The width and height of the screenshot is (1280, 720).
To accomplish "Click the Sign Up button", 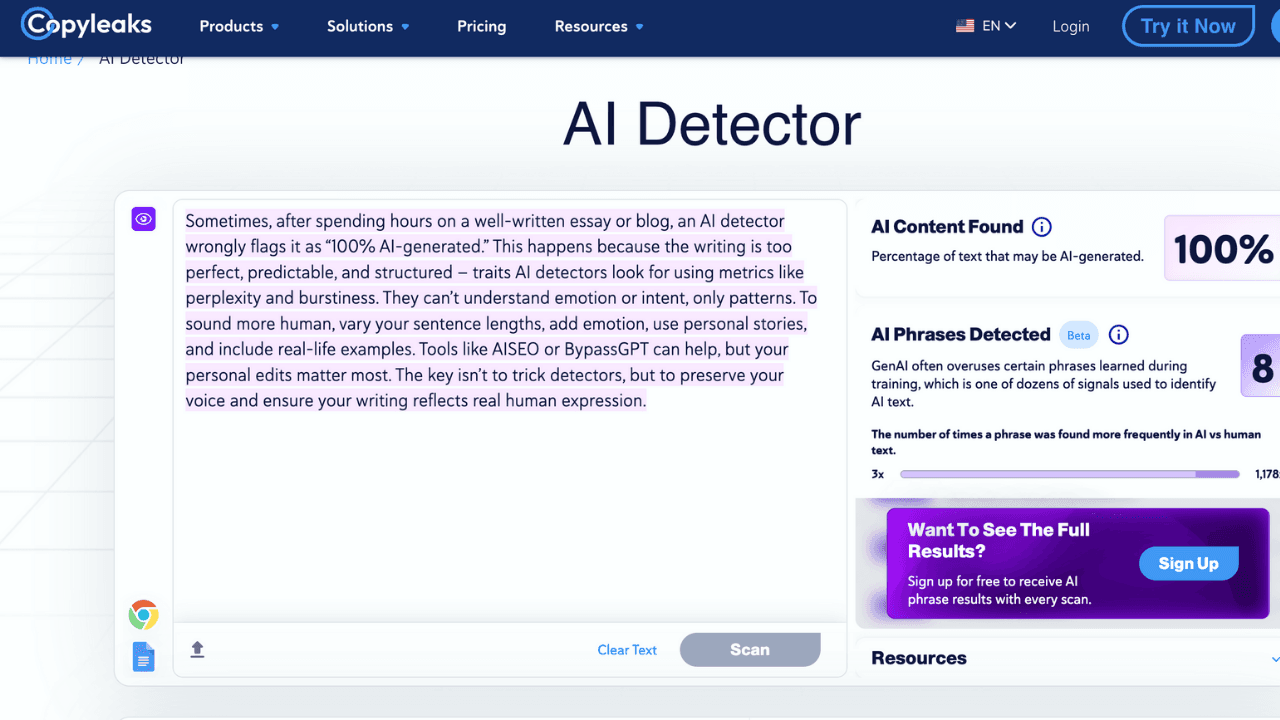I will tap(1188, 563).
